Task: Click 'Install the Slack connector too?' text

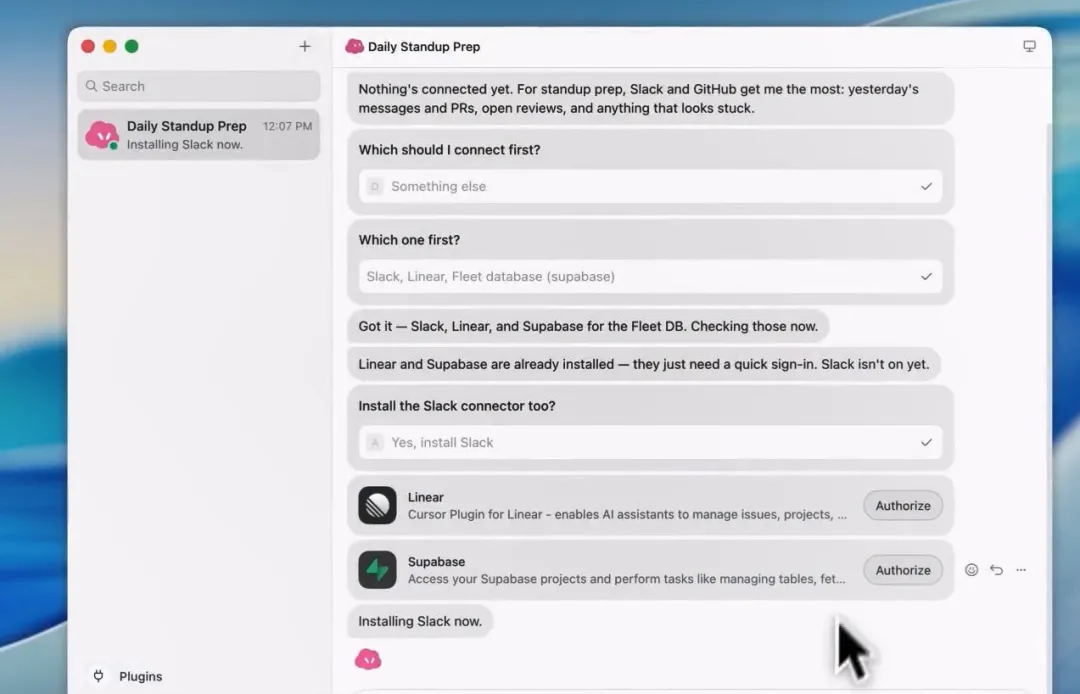Action: (457, 406)
